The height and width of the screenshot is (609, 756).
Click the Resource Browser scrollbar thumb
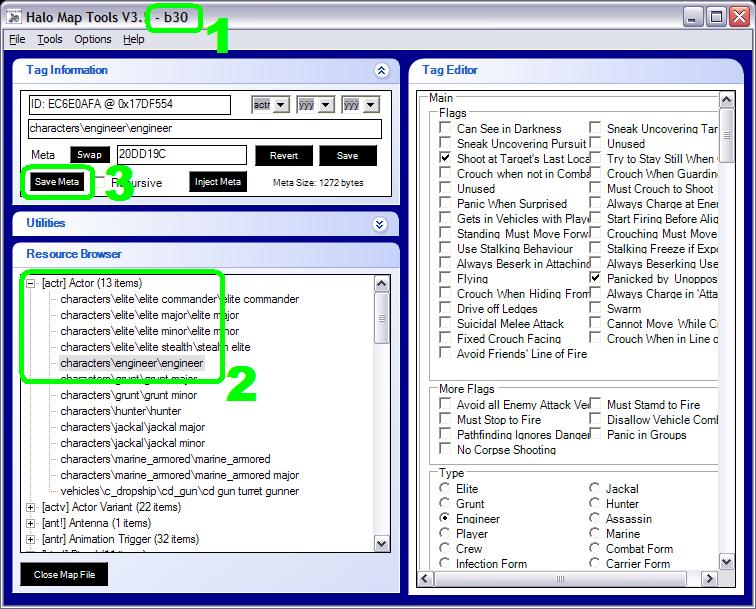click(x=381, y=317)
